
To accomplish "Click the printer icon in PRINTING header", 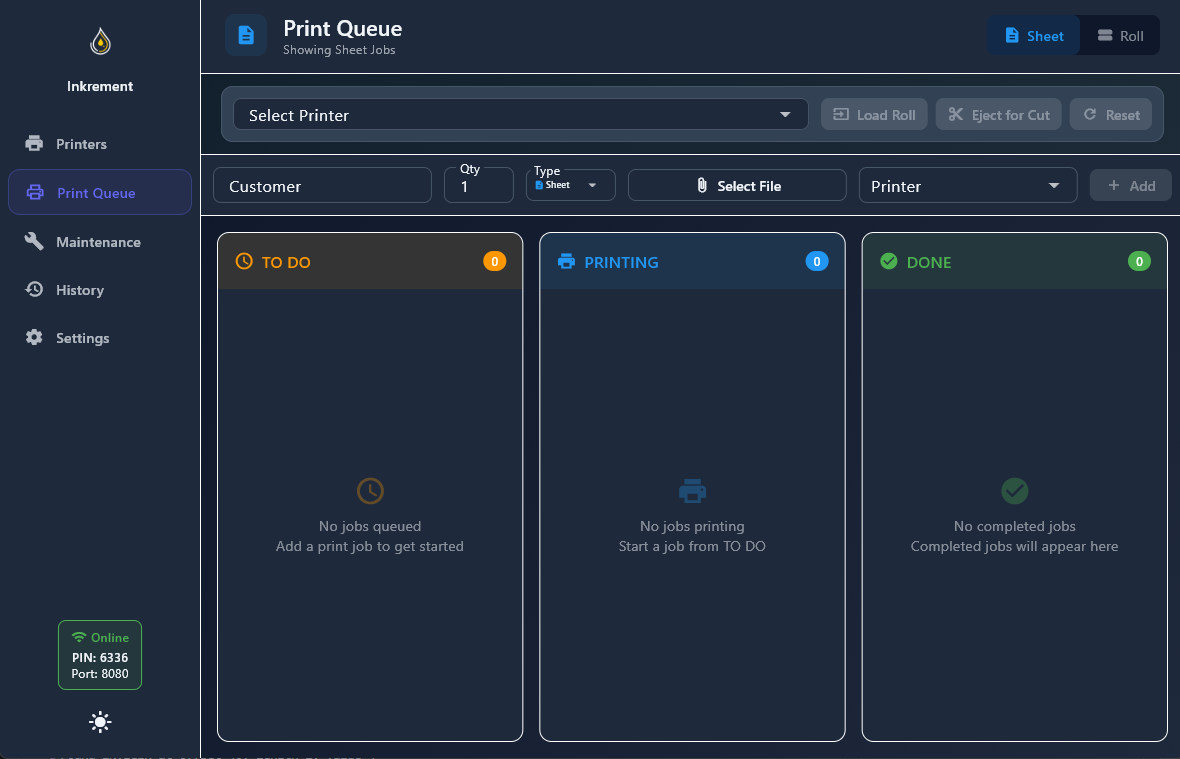I will pyautogui.click(x=566, y=262).
